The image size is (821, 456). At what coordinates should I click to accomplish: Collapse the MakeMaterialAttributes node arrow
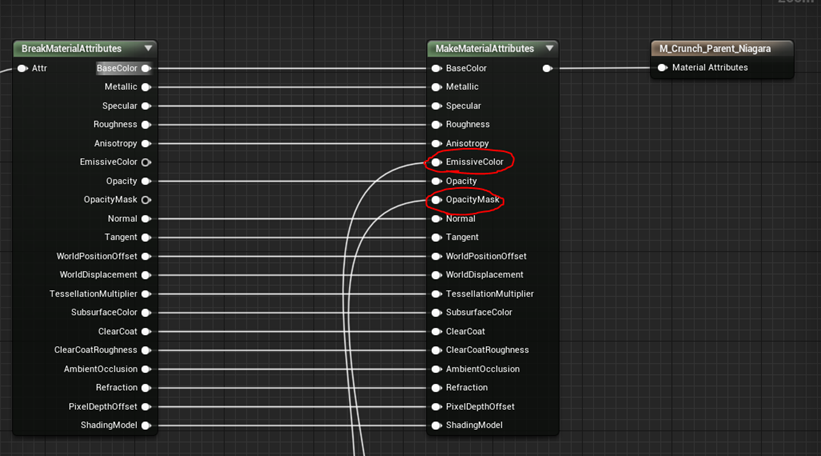click(x=549, y=48)
